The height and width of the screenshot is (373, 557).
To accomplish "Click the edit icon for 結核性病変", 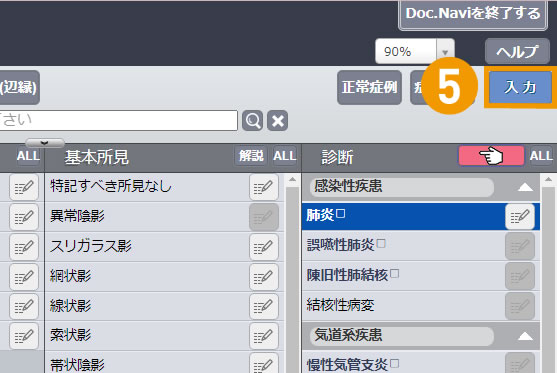I will [520, 306].
